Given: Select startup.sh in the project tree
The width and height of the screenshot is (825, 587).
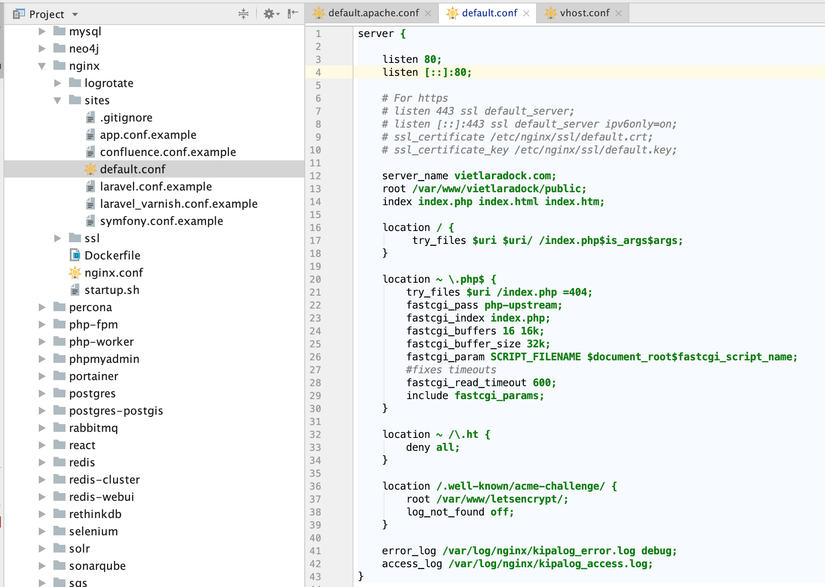Looking at the screenshot, I should tap(111, 290).
